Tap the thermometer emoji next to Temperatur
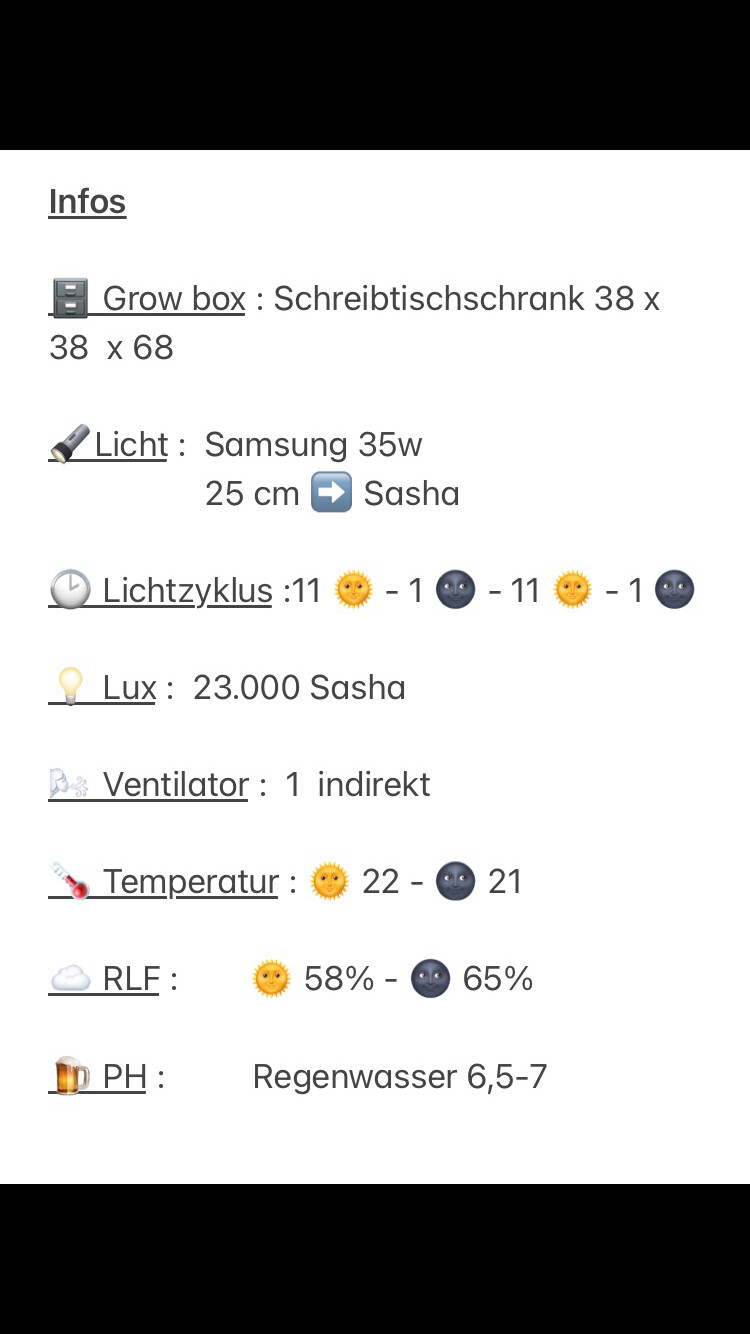This screenshot has width=750, height=1334. pos(71,881)
